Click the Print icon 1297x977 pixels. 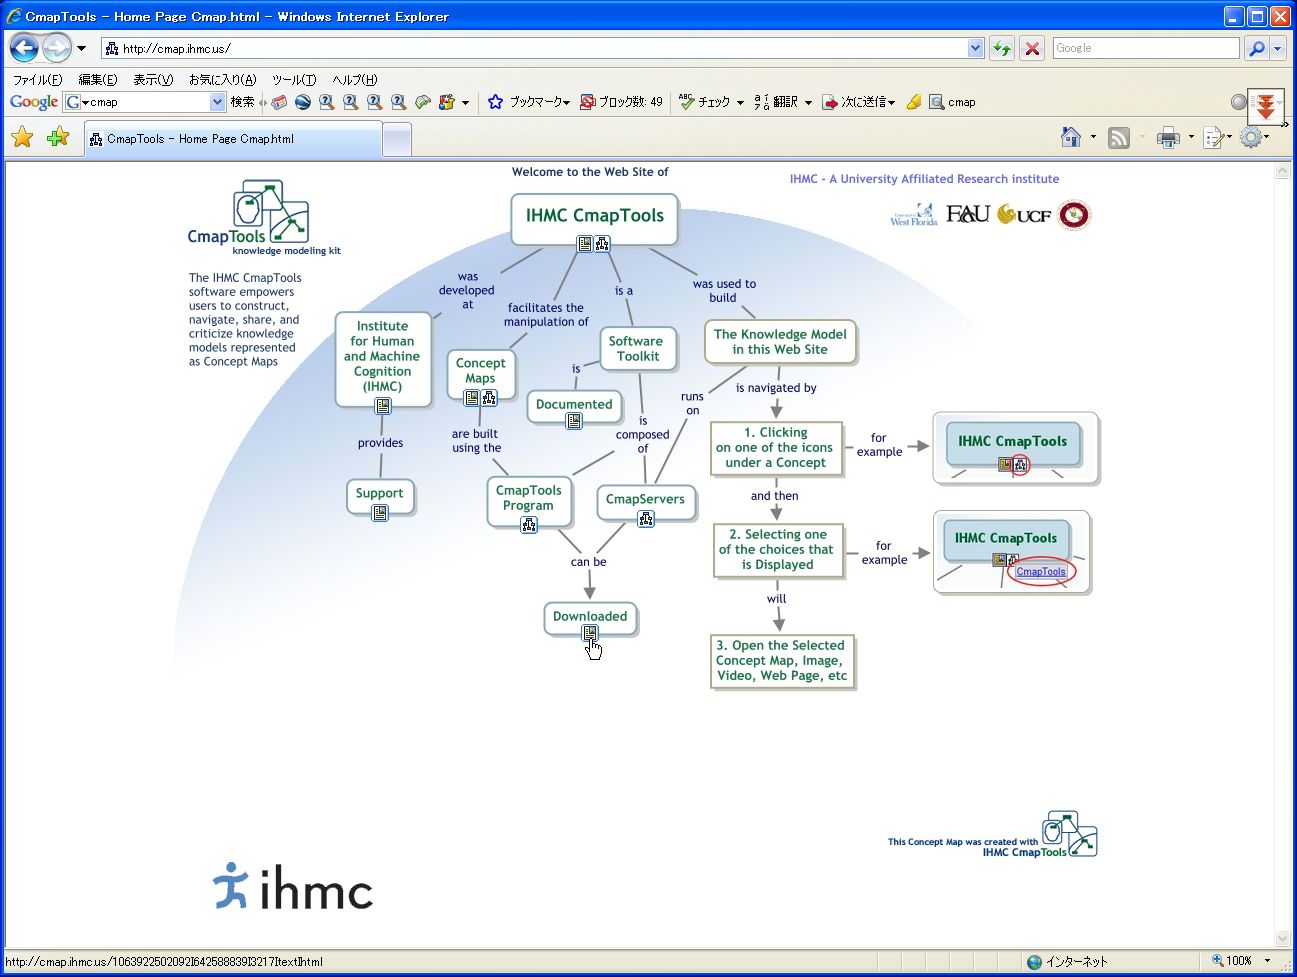[1167, 138]
